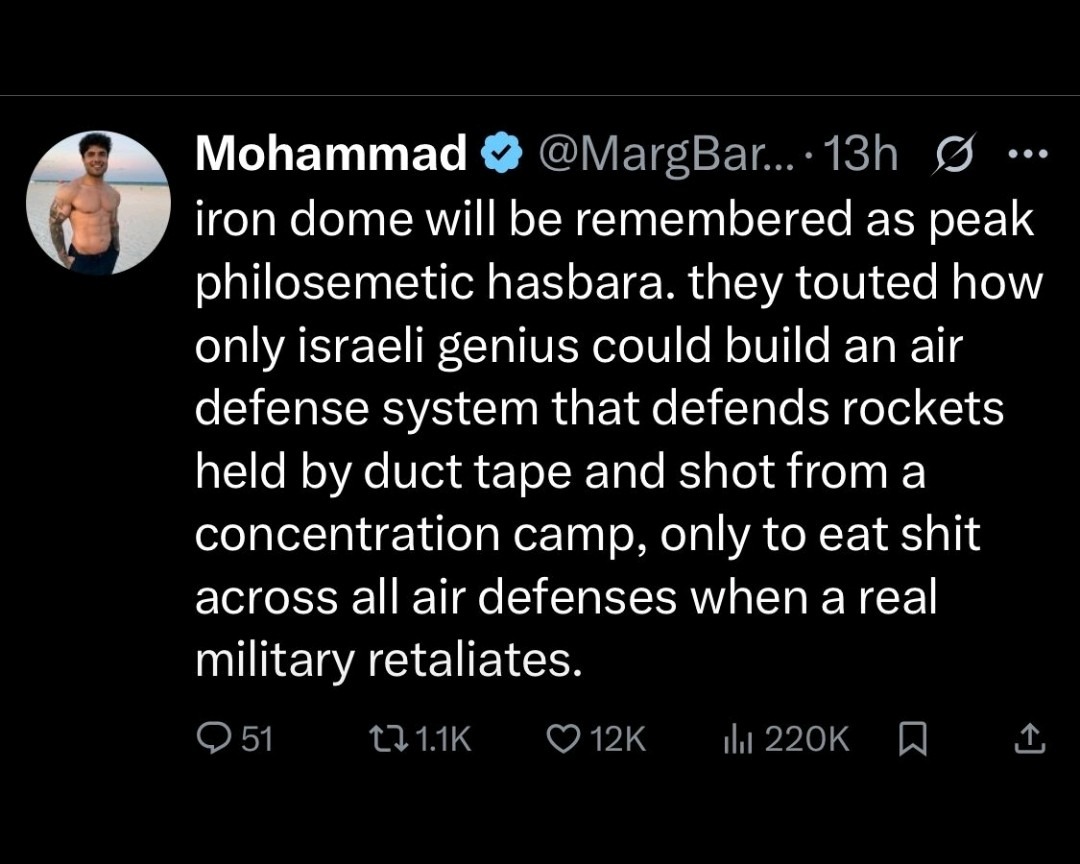Image resolution: width=1080 pixels, height=864 pixels.
Task: View analytics via the 220K views icon
Action: point(738,740)
